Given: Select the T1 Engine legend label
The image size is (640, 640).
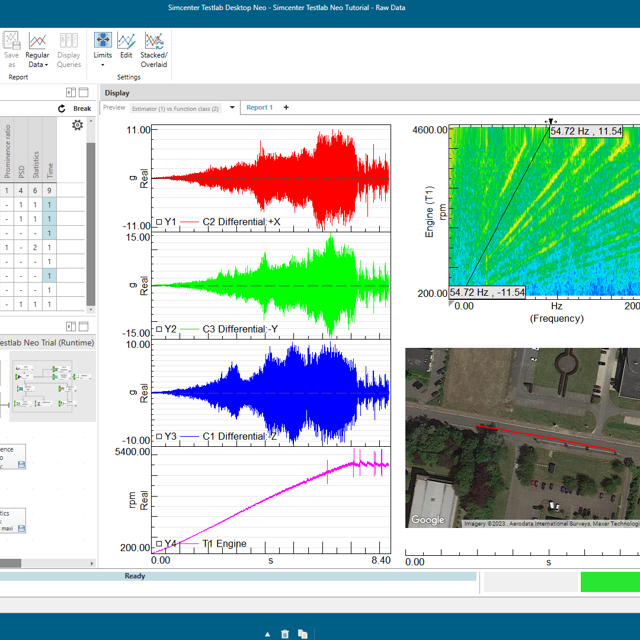Looking at the screenshot, I should [x=224, y=544].
